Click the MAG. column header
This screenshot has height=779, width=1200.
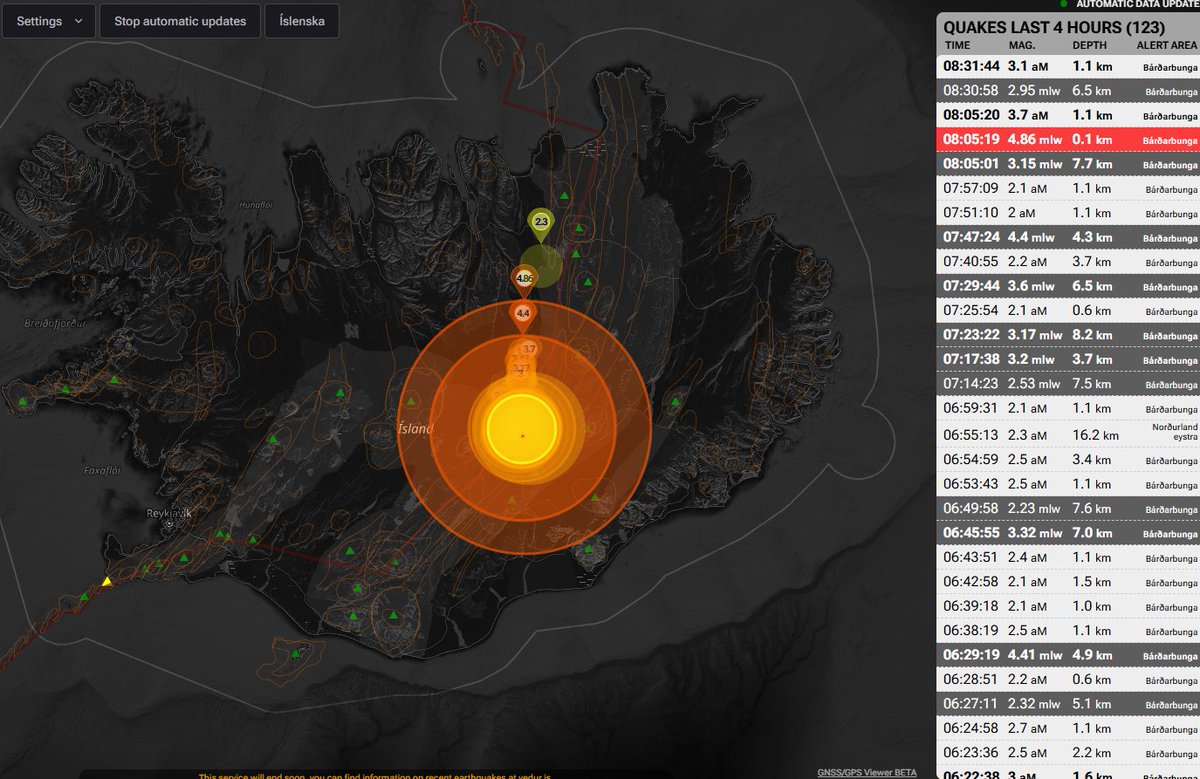click(1020, 46)
